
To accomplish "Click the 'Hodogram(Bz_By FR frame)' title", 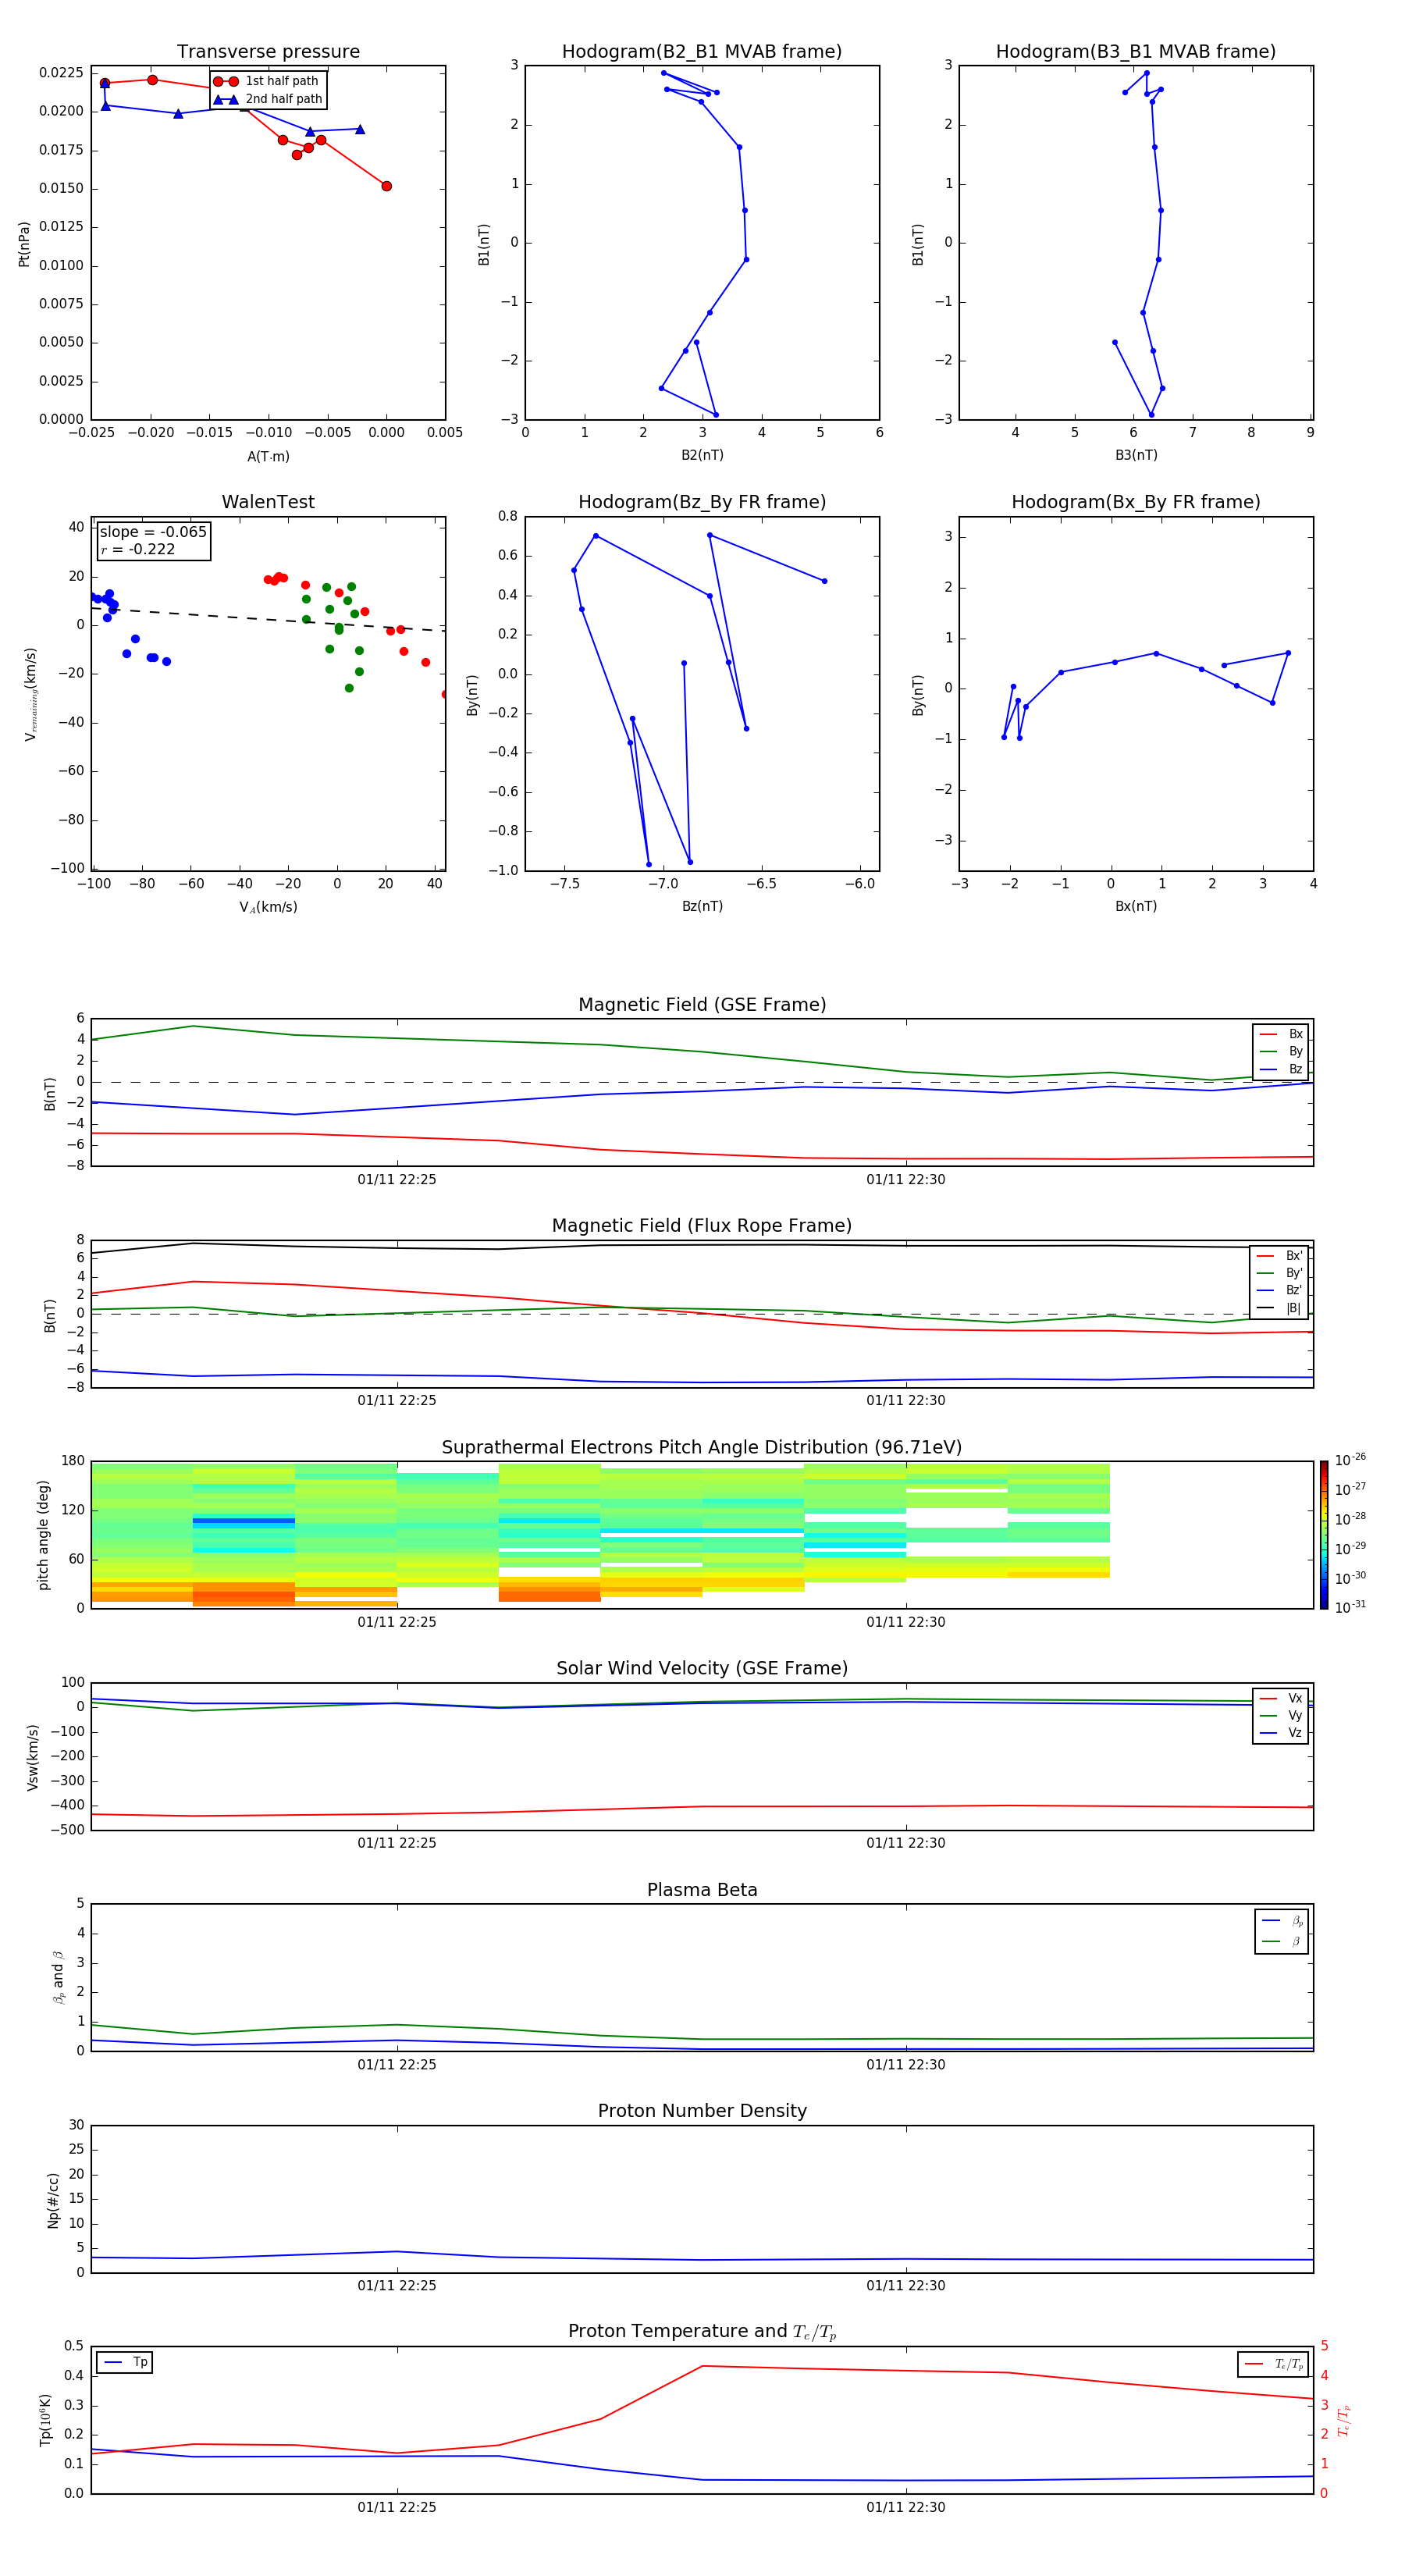I will click(702, 502).
